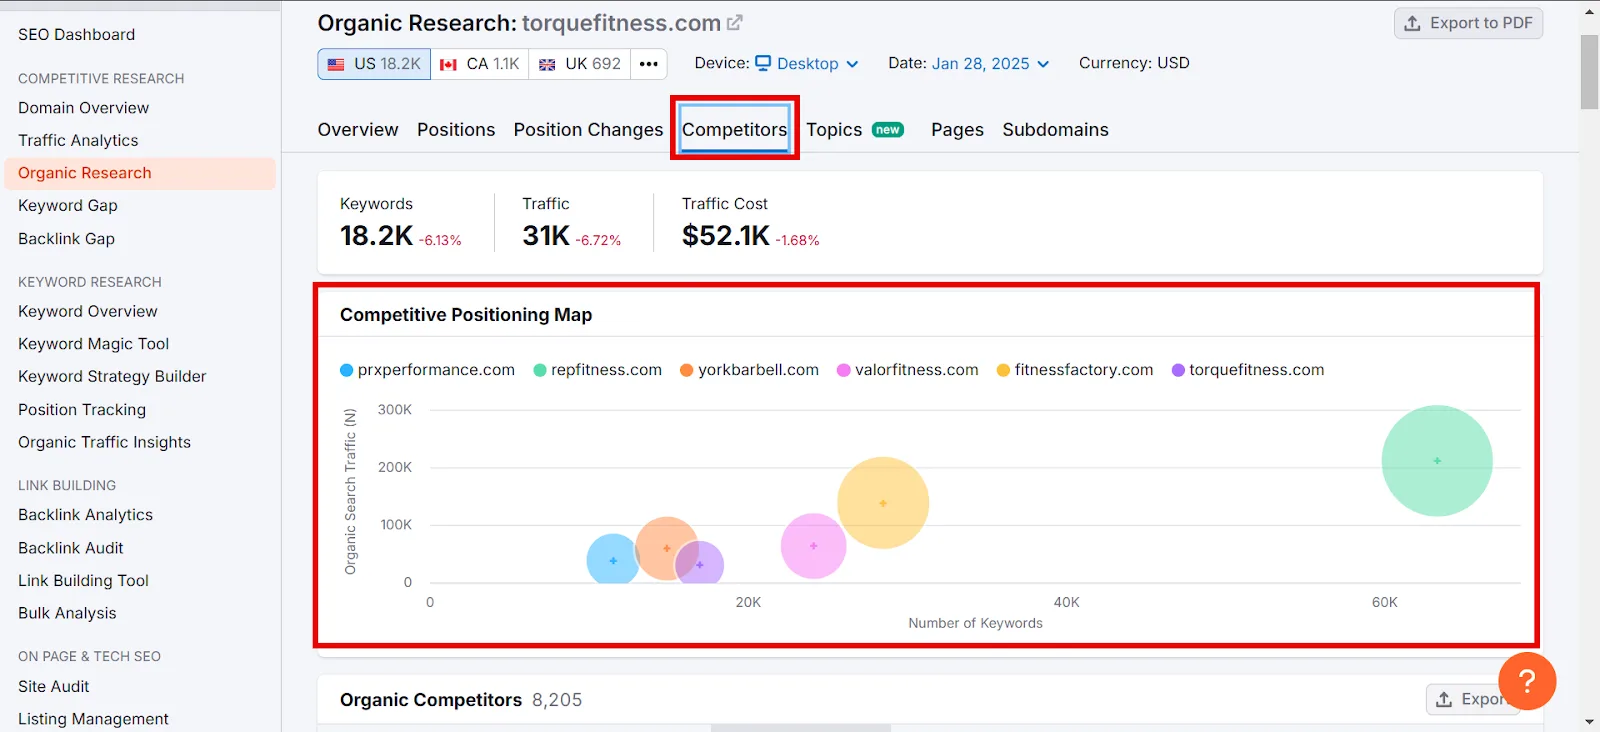
Task: Click the yellow fitnessfactory.com bubble in chart
Action: pyautogui.click(x=883, y=503)
